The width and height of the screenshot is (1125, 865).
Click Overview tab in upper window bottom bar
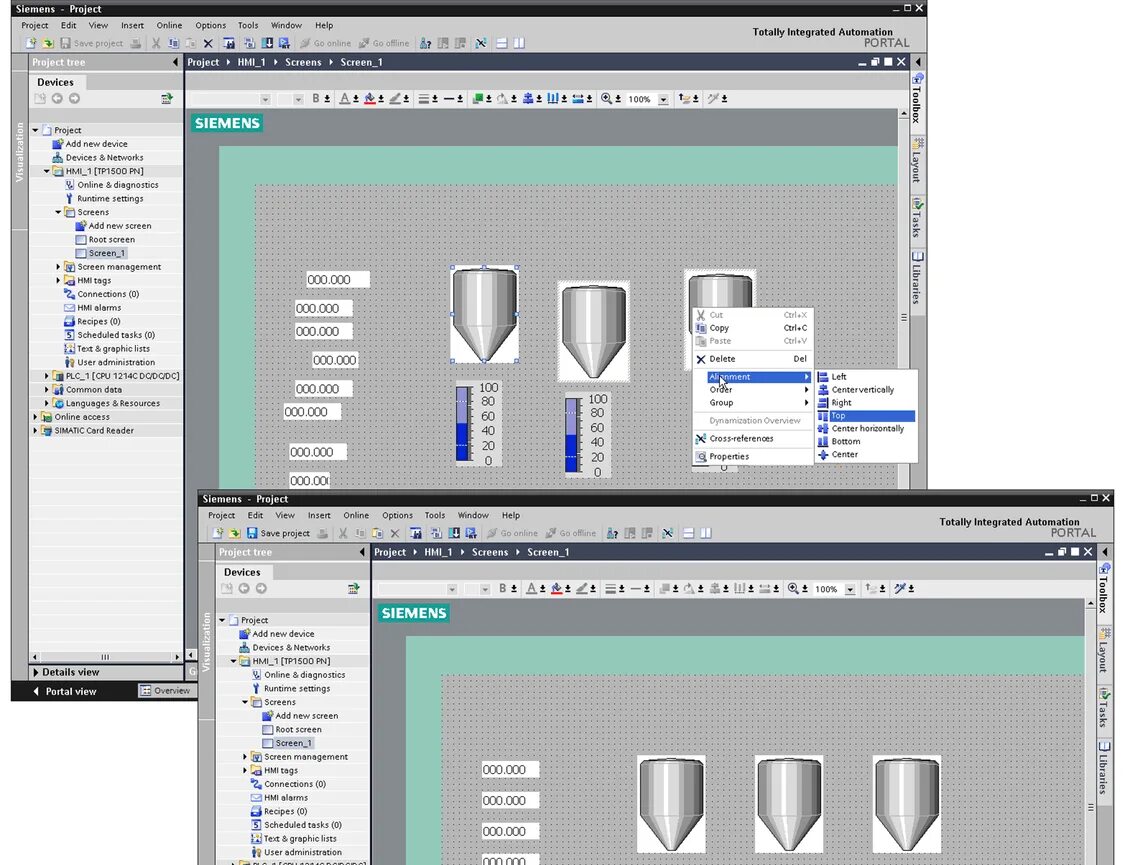[165, 691]
